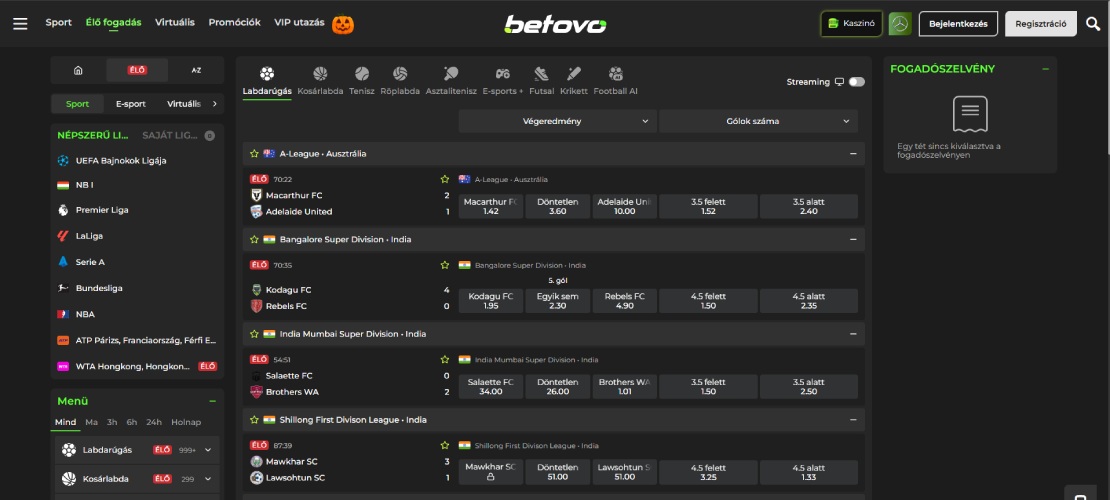Favorite the Shillong First Divison League header star
The image size is (1110, 500).
coord(254,420)
